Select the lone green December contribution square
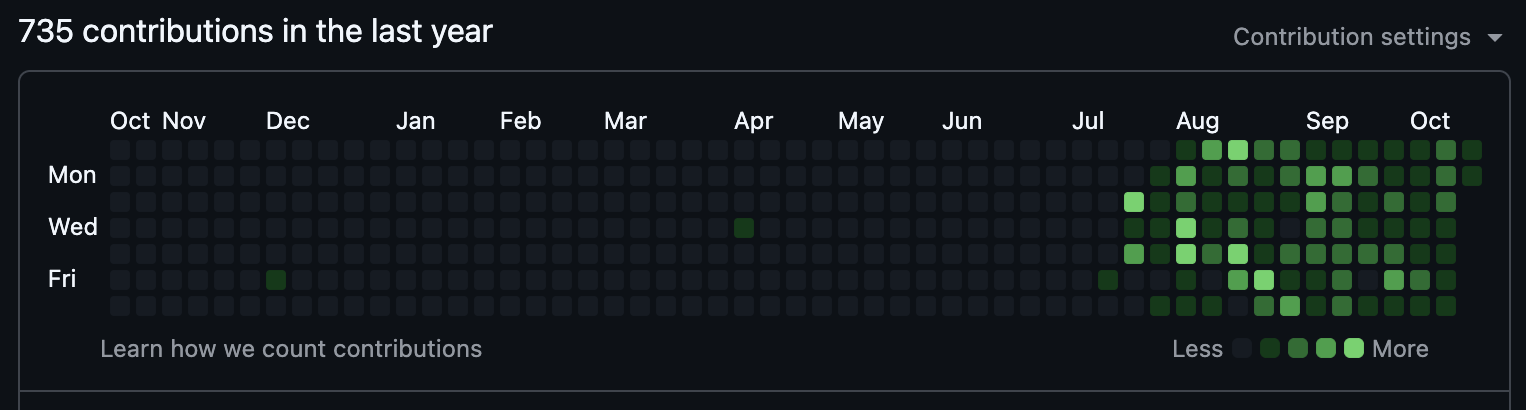 pos(276,279)
